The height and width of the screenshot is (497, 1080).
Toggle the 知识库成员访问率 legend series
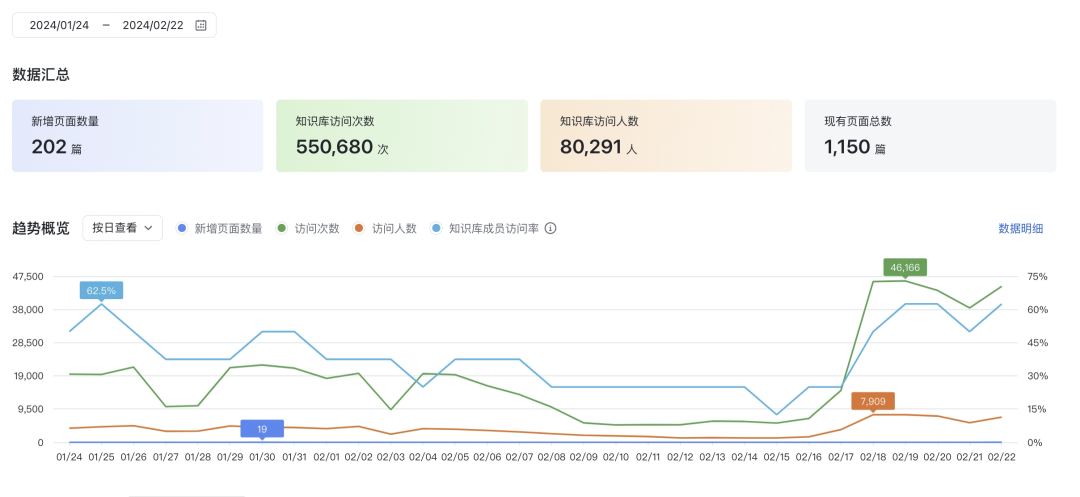[485, 229]
